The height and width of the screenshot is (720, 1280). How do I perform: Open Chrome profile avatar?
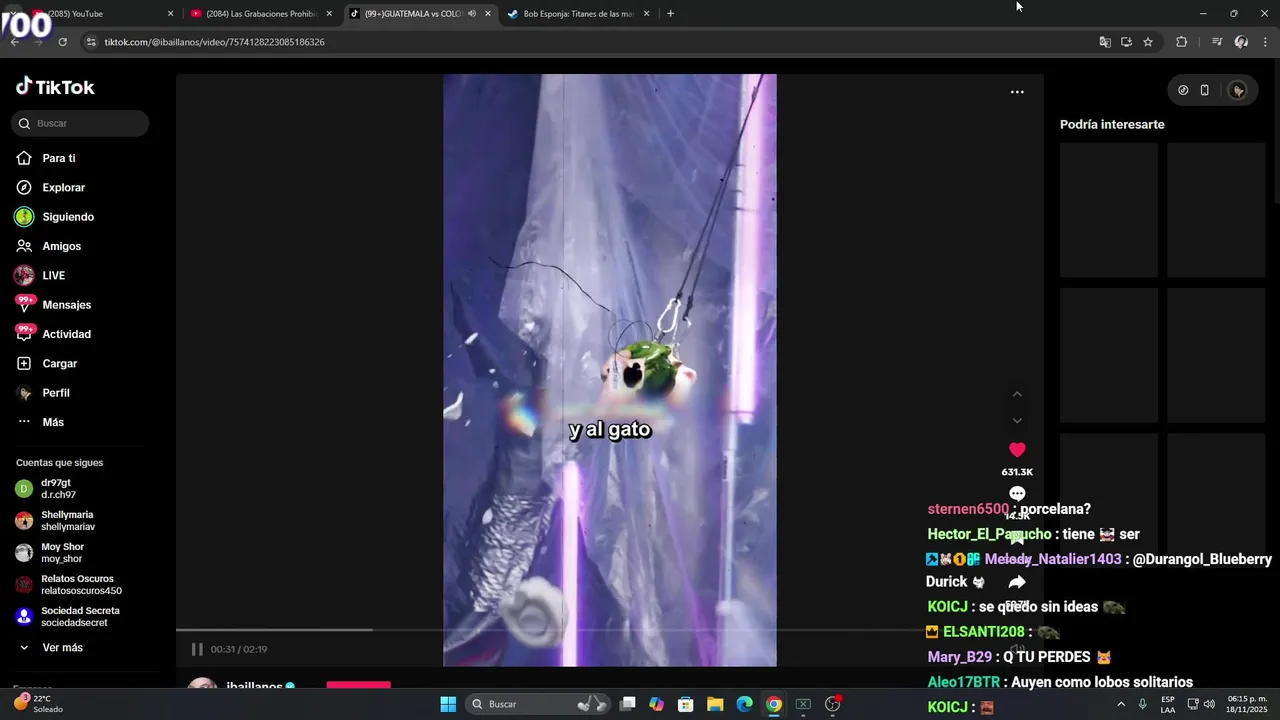(1241, 42)
